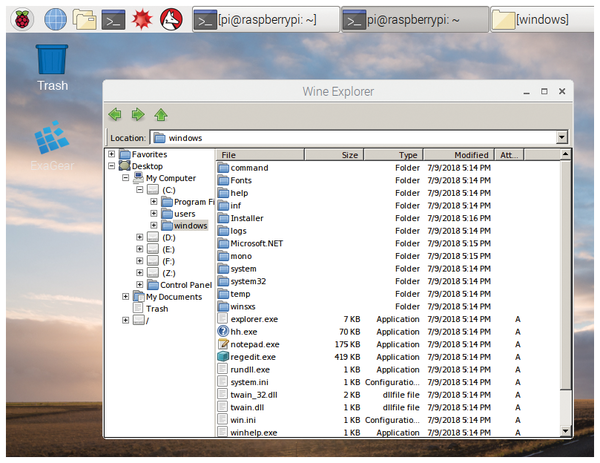Select the hh.exe help icon
600x463 pixels.
(223, 331)
